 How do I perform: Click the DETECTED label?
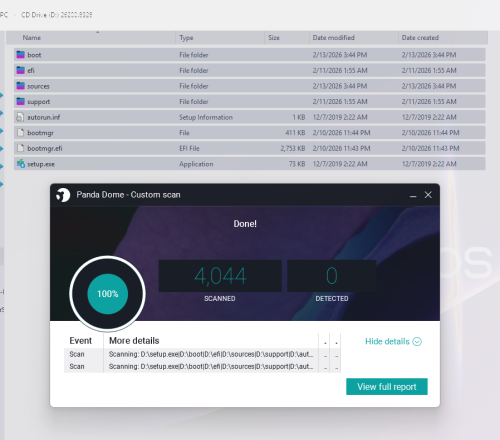coord(332,298)
